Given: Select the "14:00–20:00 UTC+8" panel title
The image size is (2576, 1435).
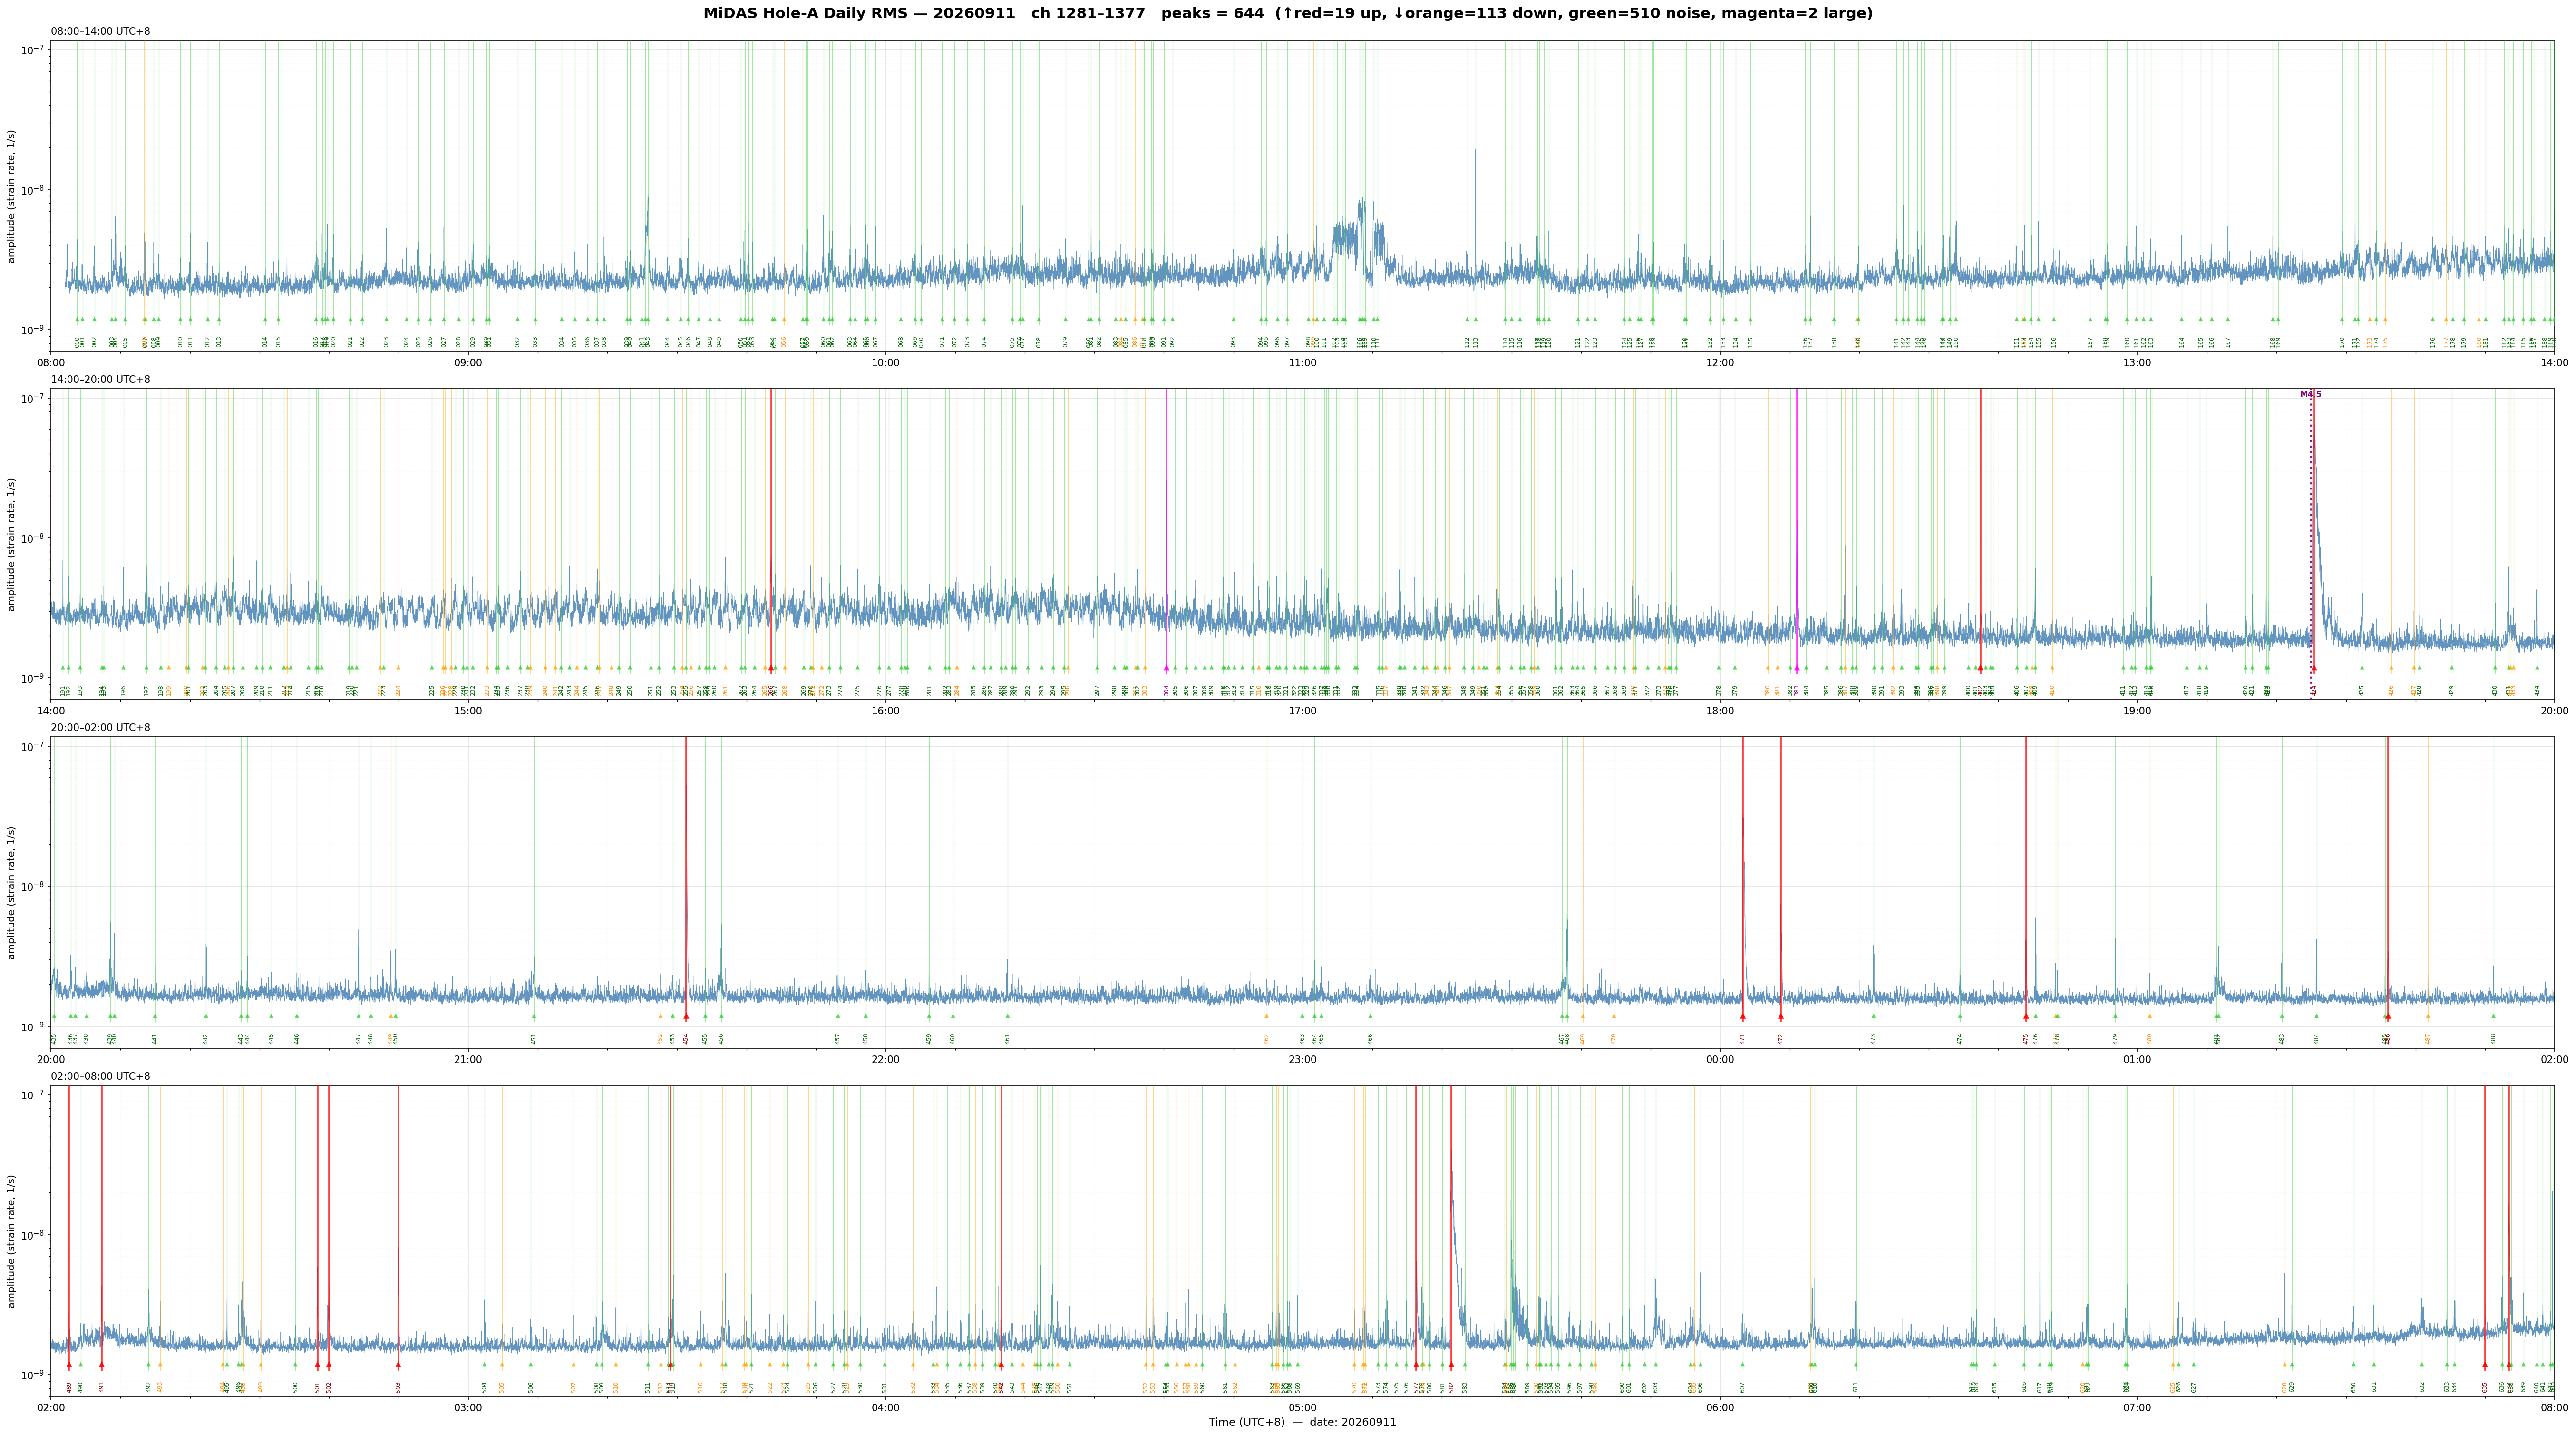Looking at the screenshot, I should pos(101,380).
